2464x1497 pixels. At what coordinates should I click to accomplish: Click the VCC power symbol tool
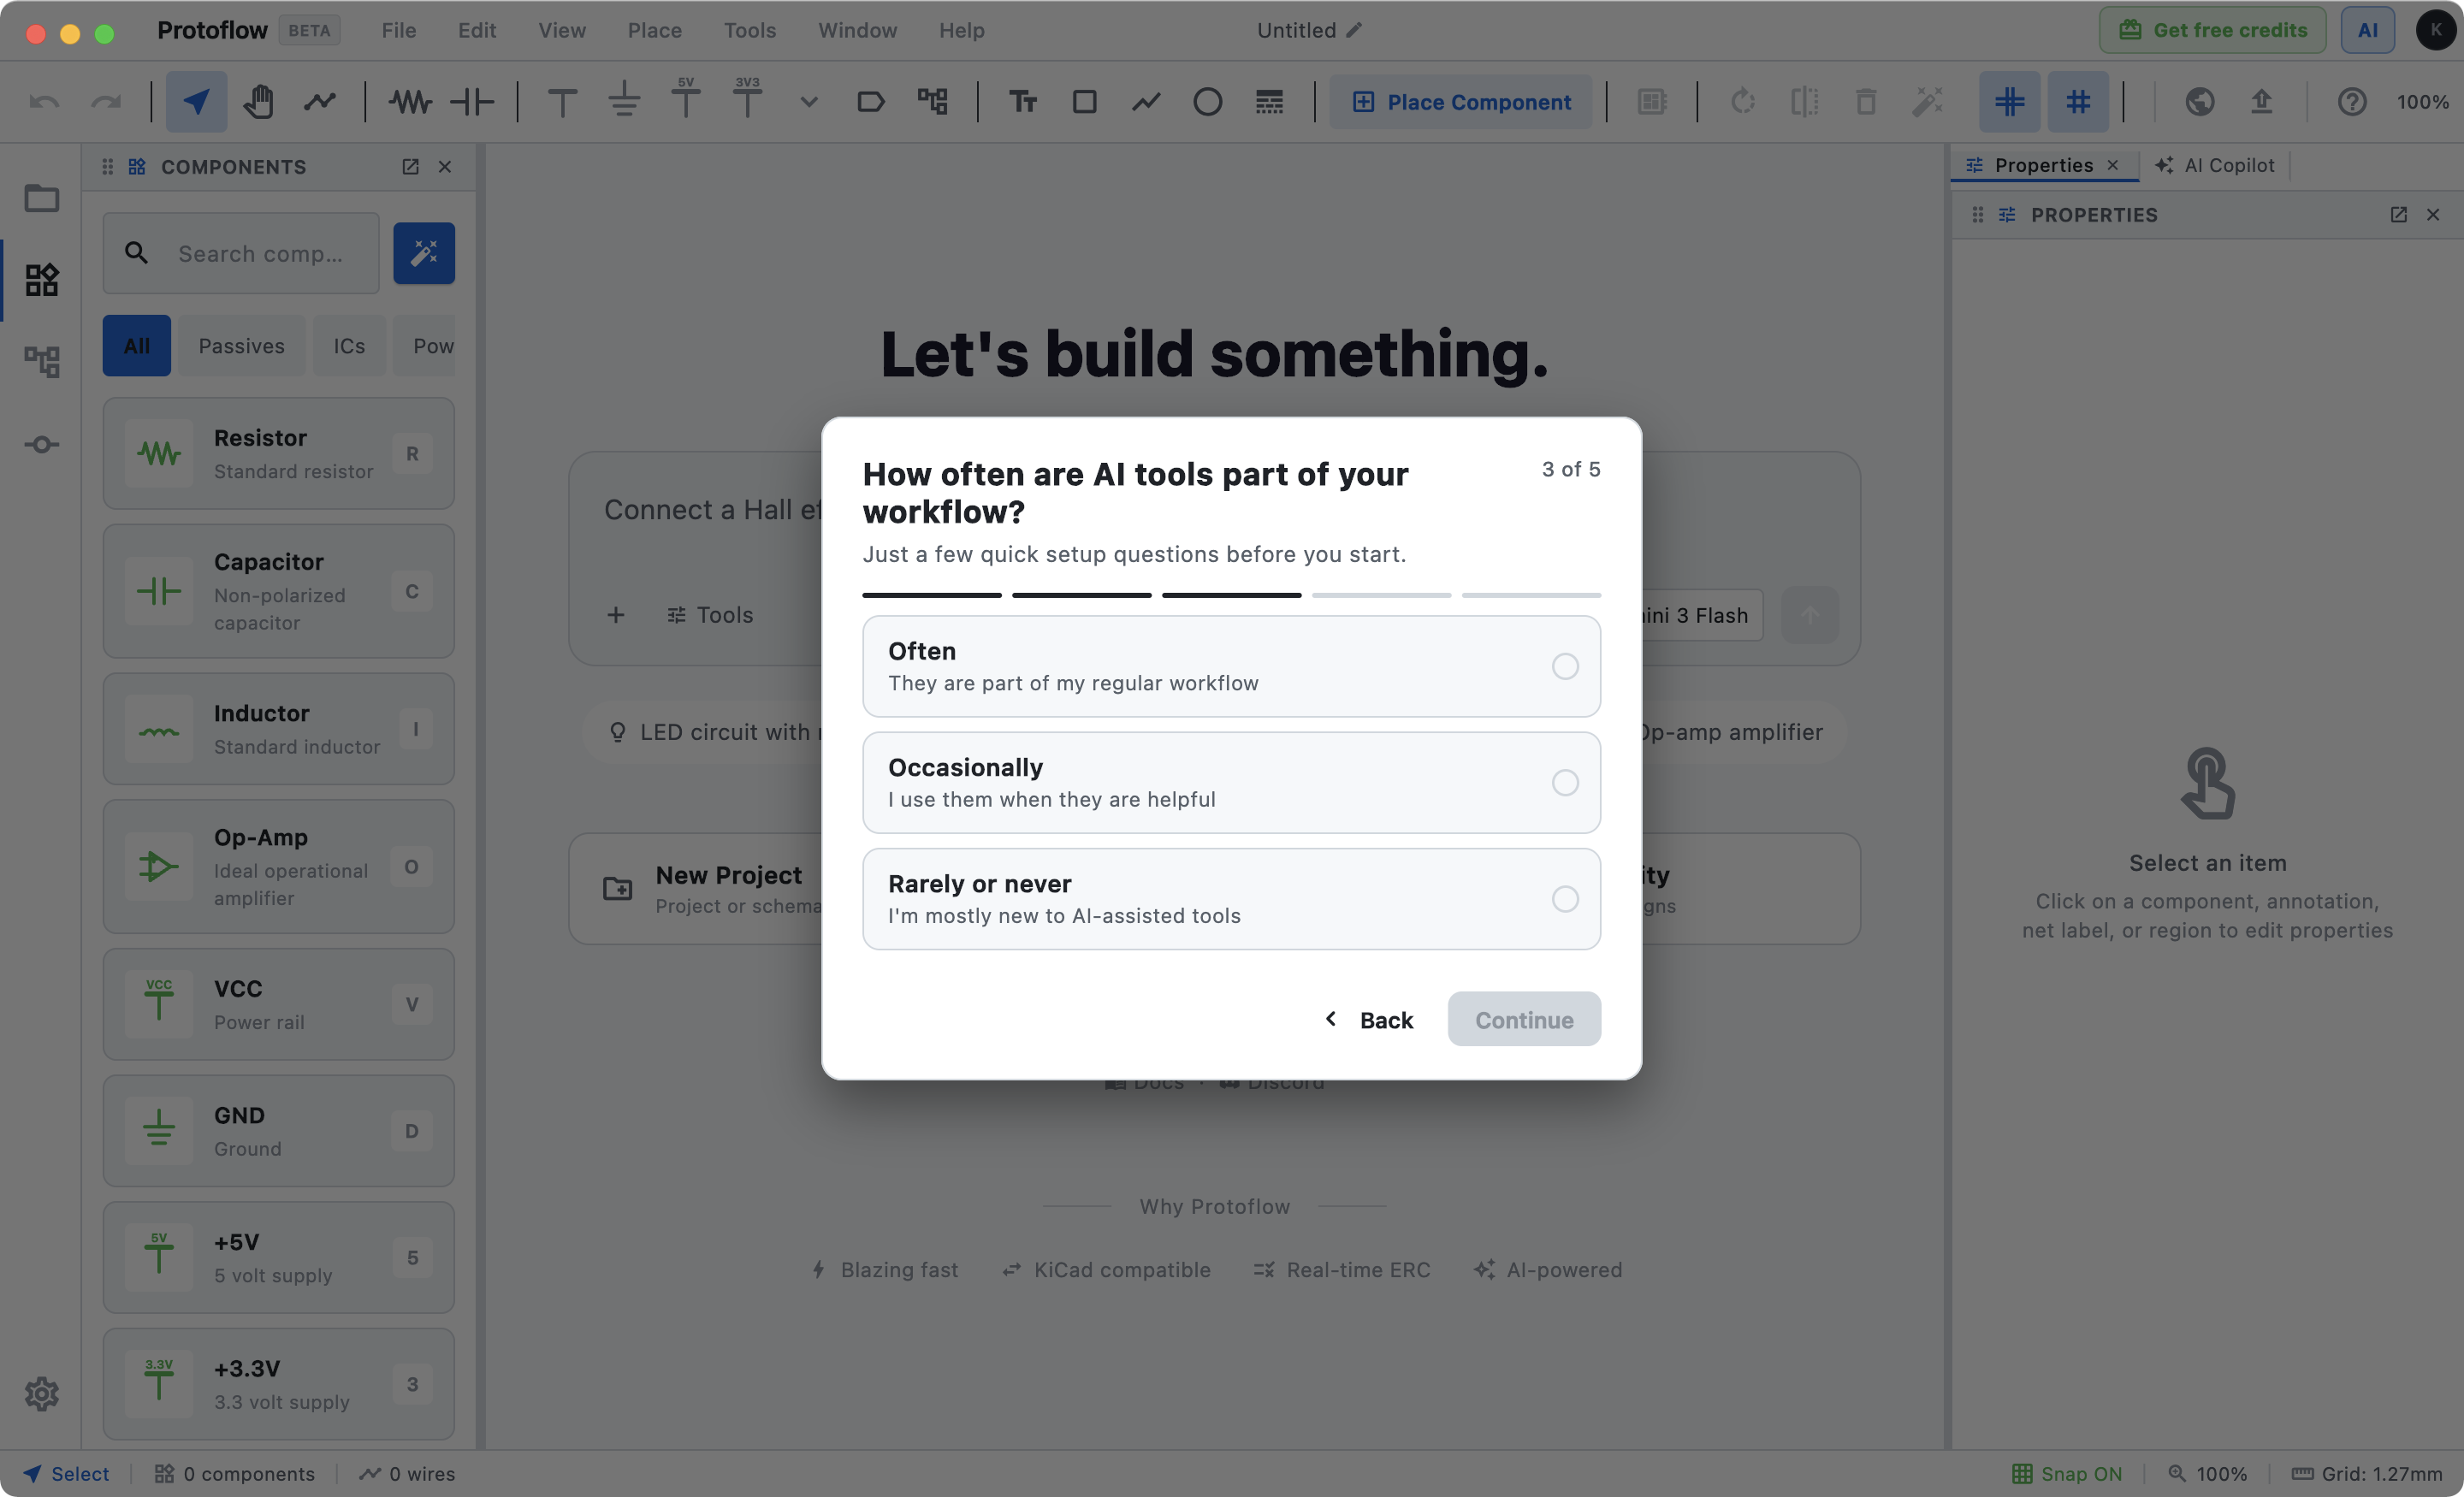click(562, 101)
